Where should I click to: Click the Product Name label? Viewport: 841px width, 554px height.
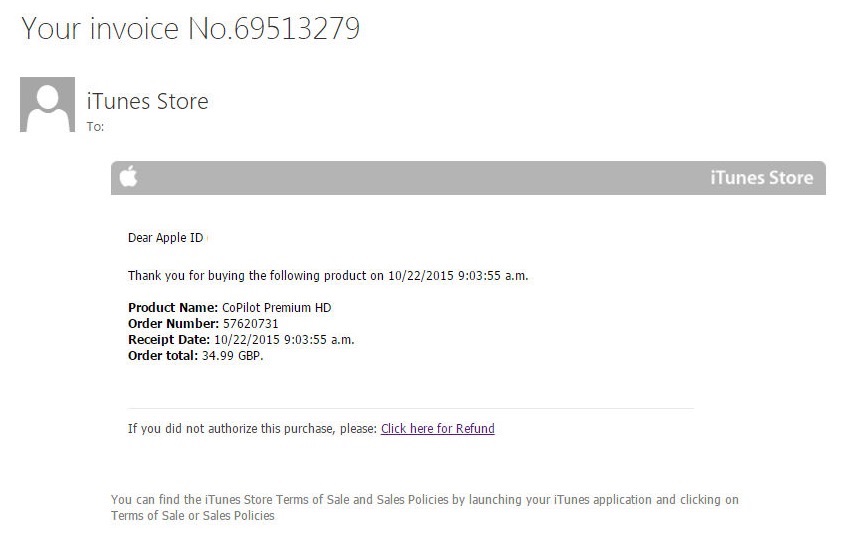[x=173, y=307]
